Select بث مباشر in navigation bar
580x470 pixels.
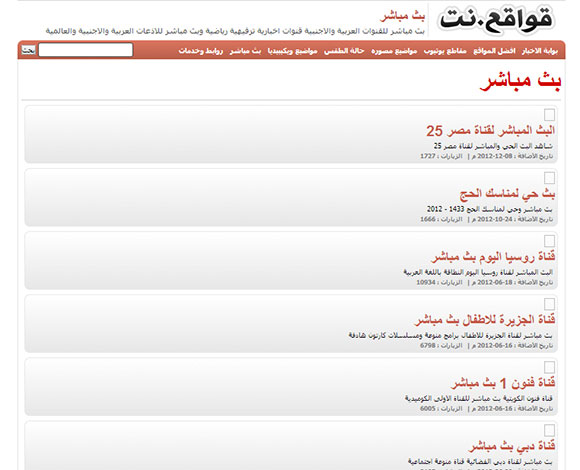[x=245, y=51]
